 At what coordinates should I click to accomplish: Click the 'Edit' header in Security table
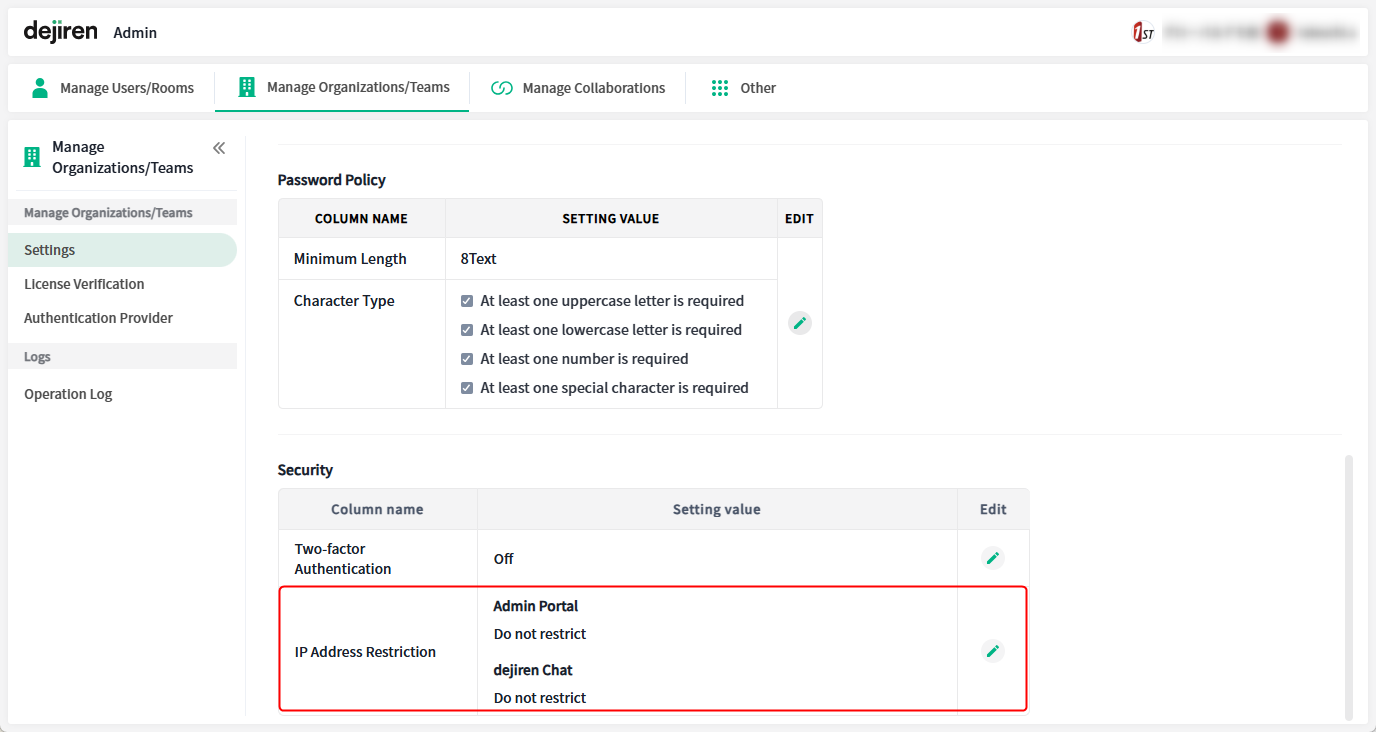pos(993,510)
